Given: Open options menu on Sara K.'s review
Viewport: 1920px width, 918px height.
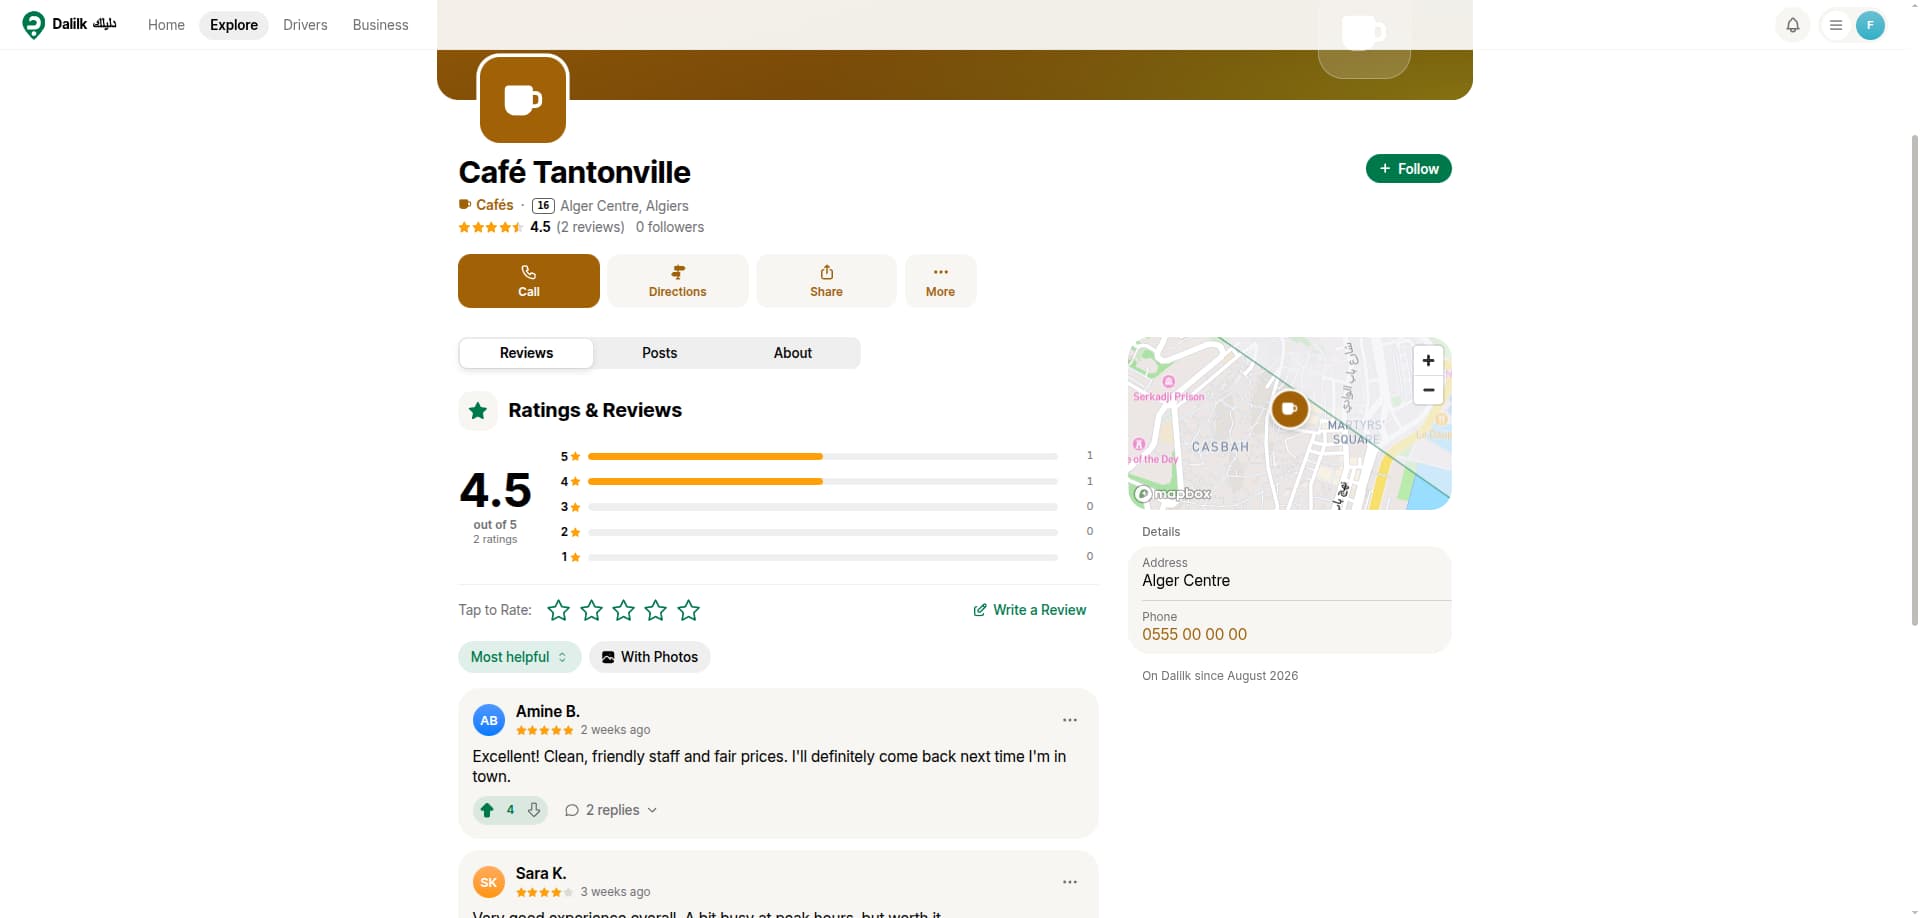Looking at the screenshot, I should (x=1070, y=882).
